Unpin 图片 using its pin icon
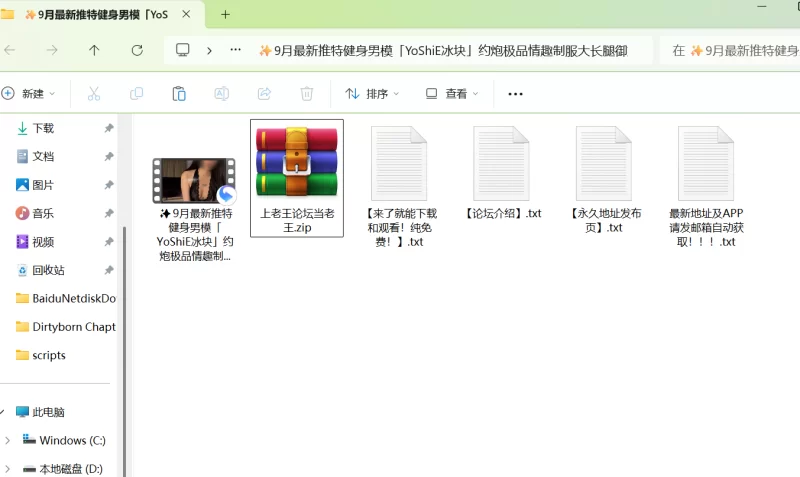 pyautogui.click(x=109, y=185)
